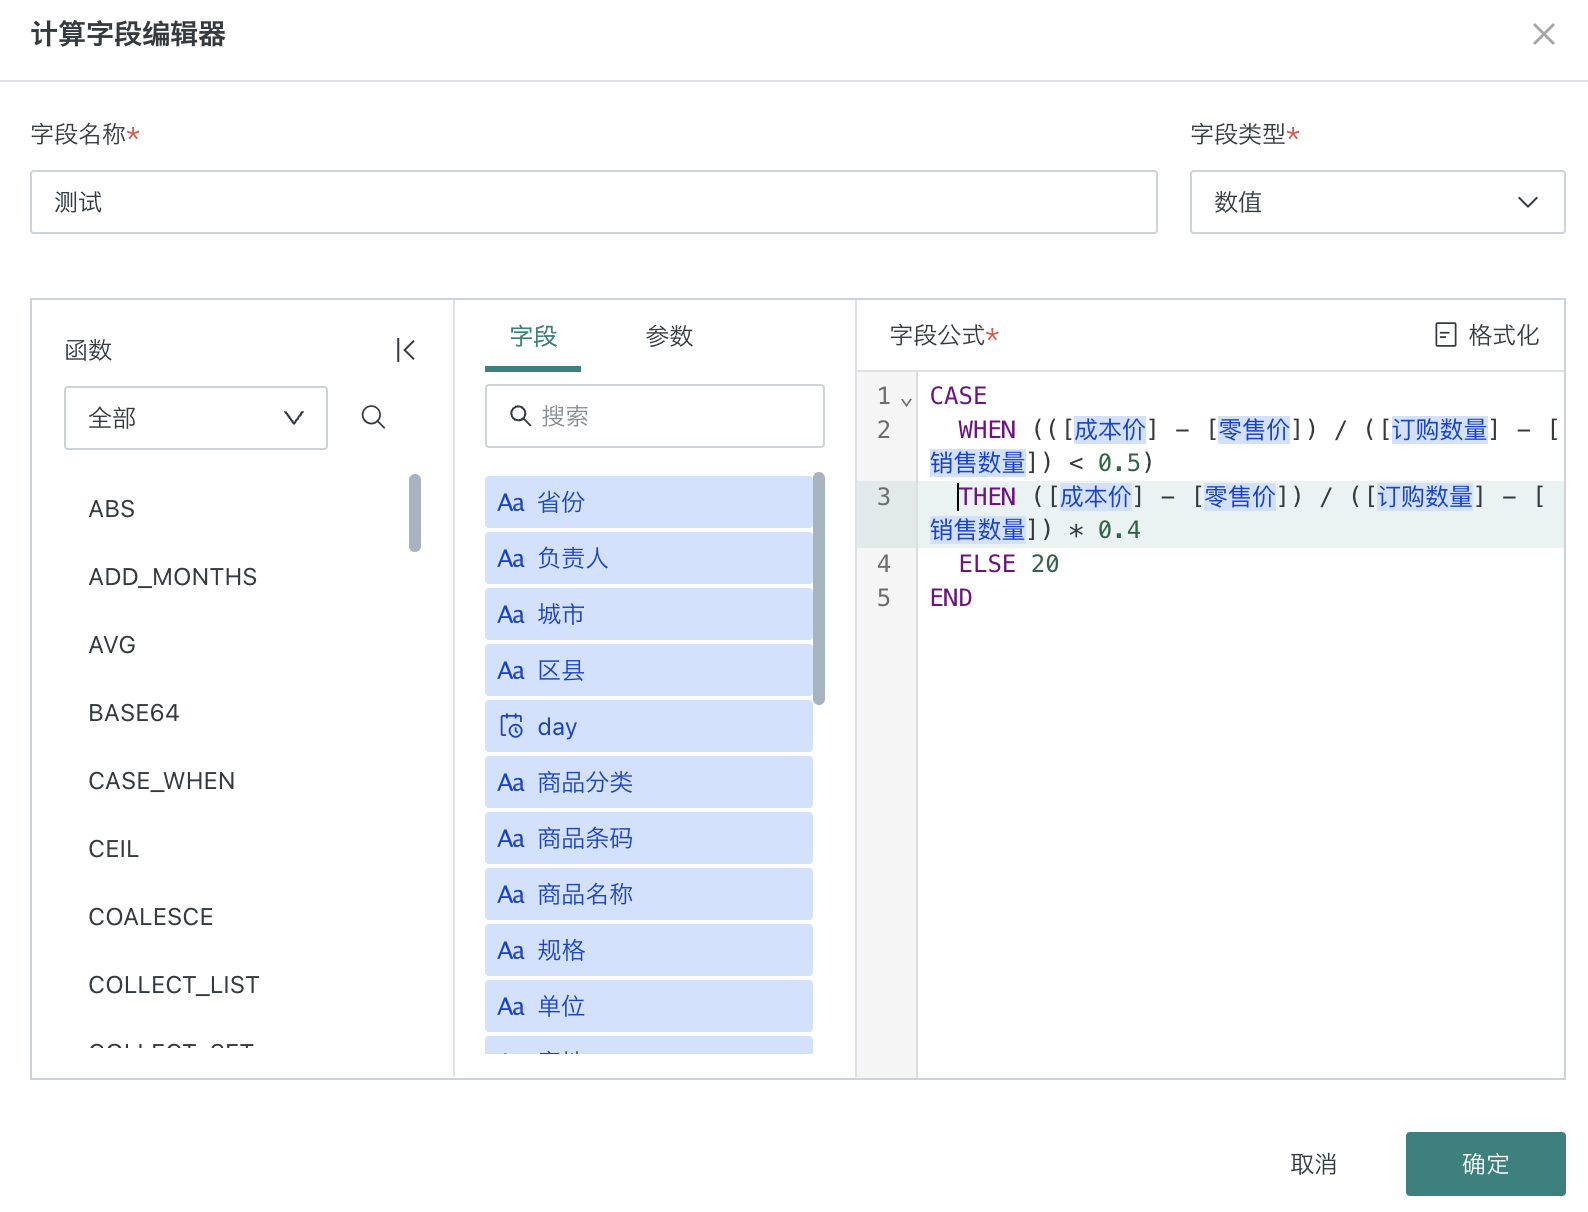Click the format icon next to 格式化

pos(1446,335)
